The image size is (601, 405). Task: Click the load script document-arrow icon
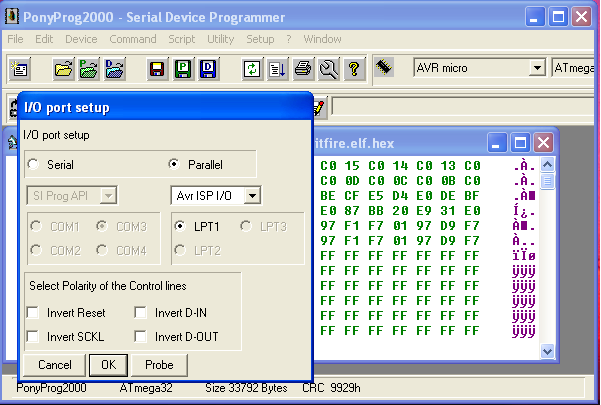[278, 69]
